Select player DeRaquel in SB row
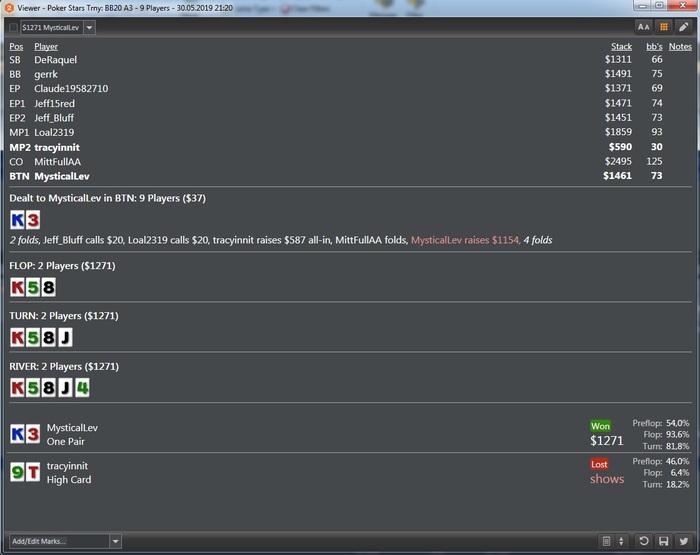The image size is (700, 555). click(55, 60)
